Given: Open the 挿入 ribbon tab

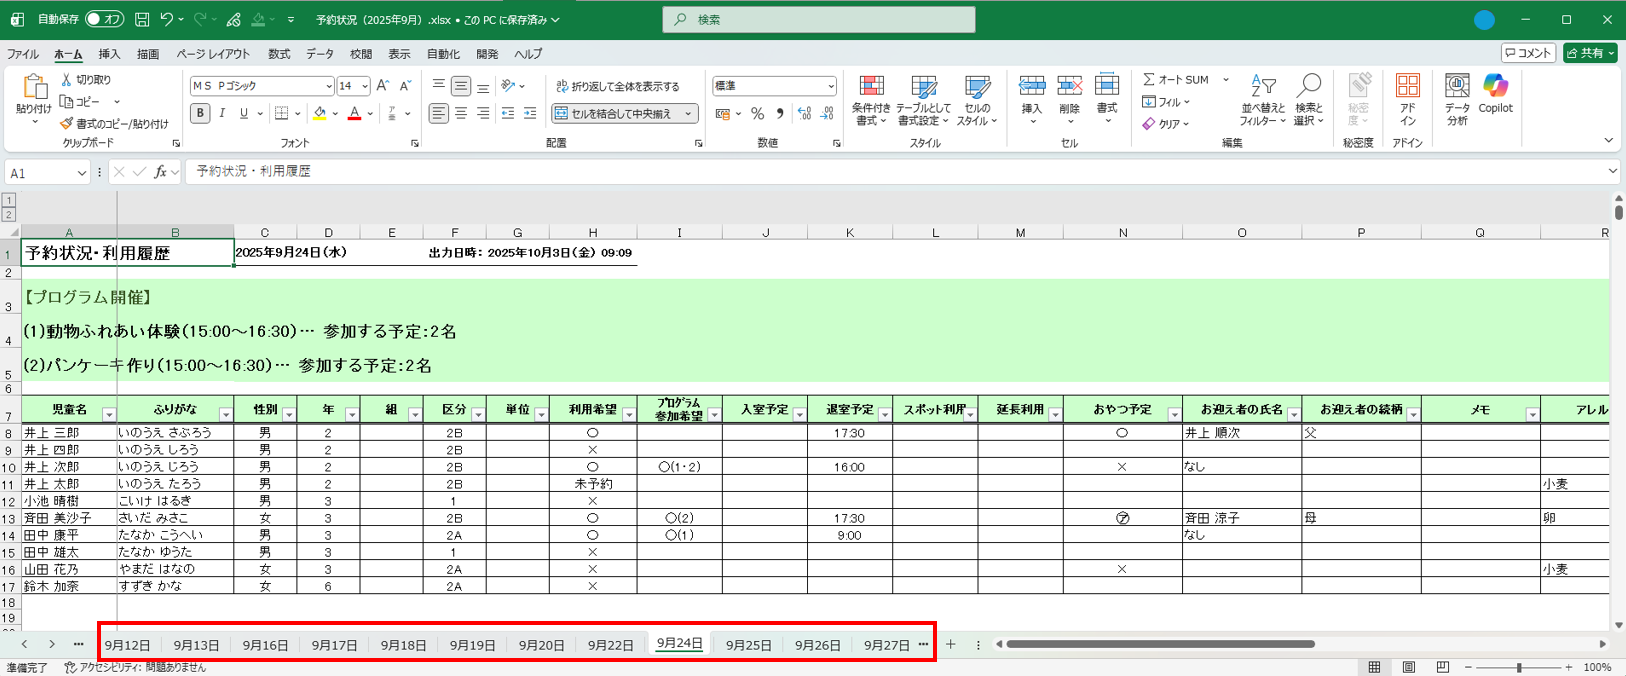Looking at the screenshot, I should [x=109, y=54].
